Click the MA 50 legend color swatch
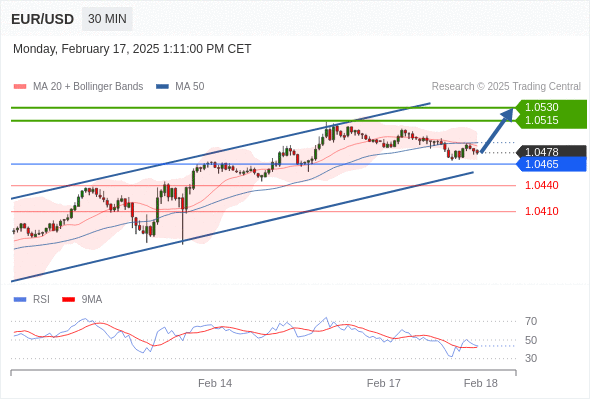The image size is (590, 400). coord(162,87)
